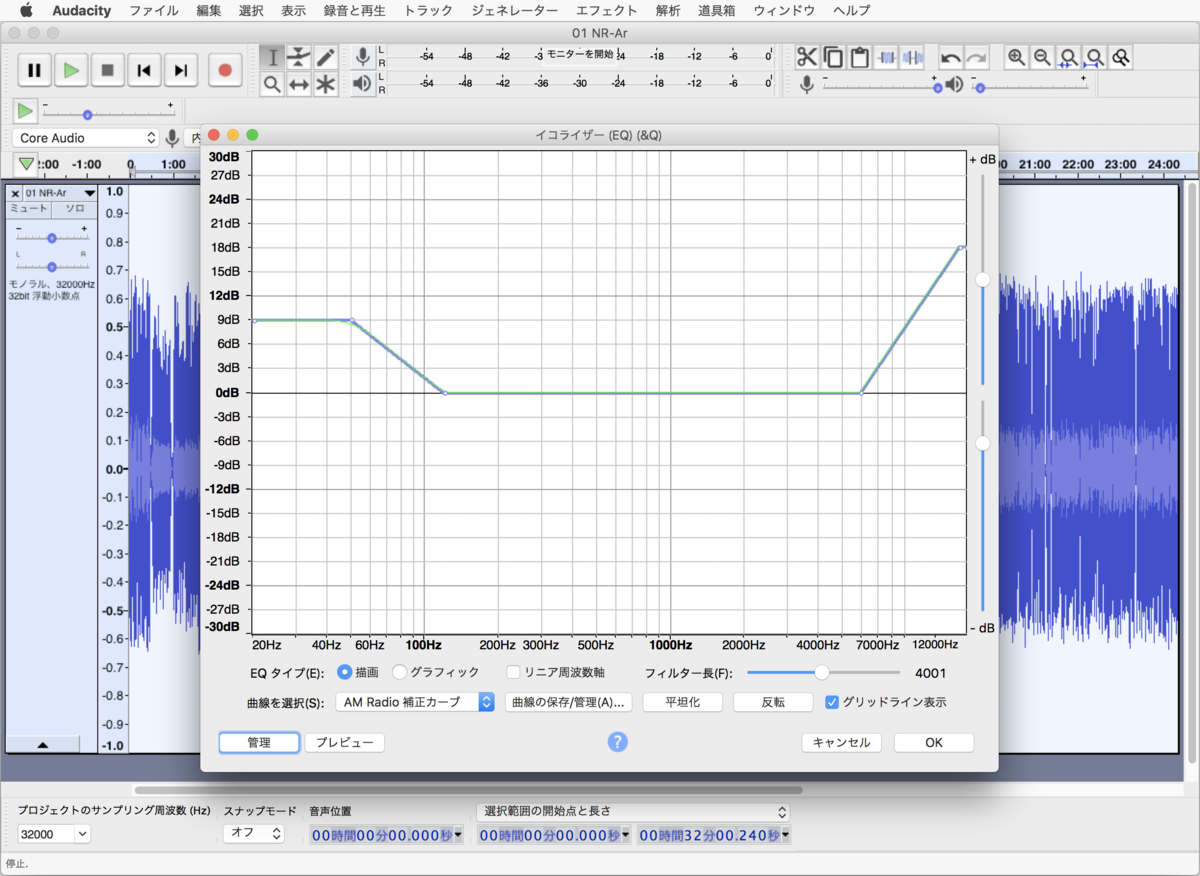Open equalizer help via the question mark
The height and width of the screenshot is (876, 1200).
click(618, 742)
